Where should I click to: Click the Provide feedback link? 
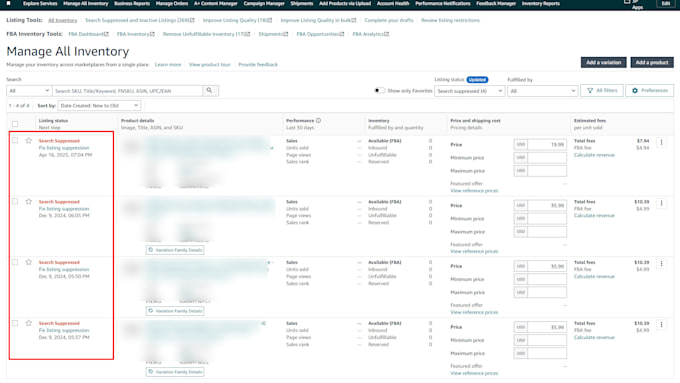tap(258, 65)
